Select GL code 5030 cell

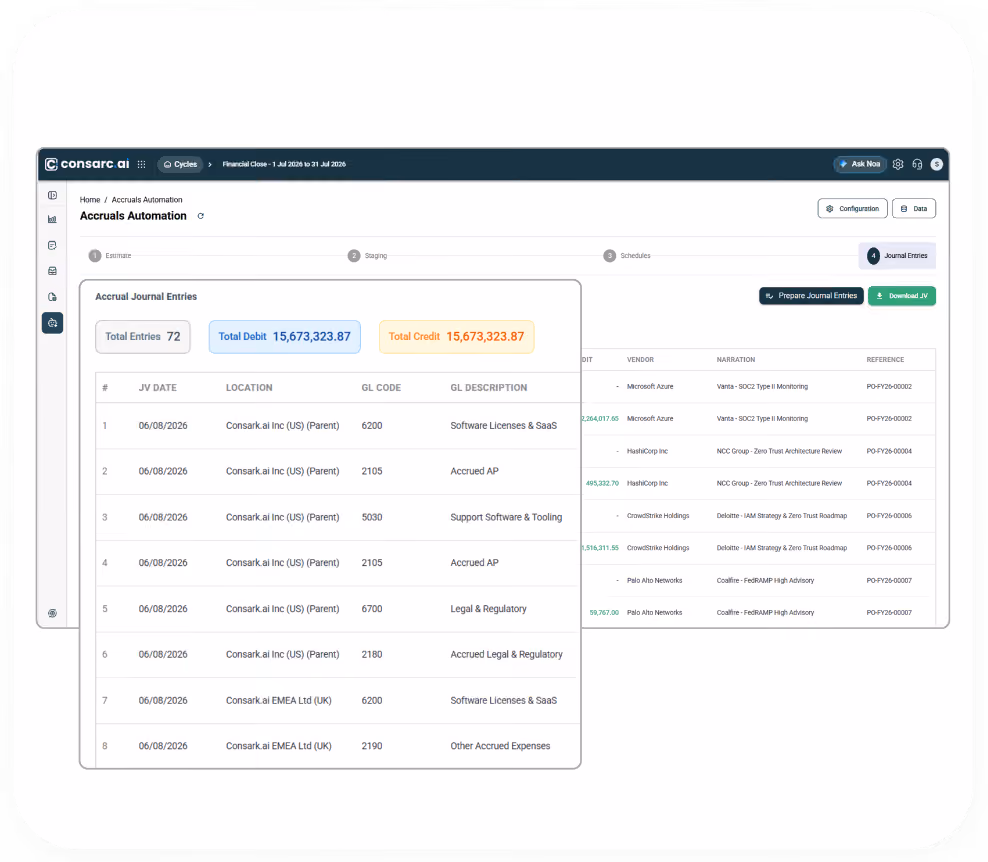(x=372, y=517)
